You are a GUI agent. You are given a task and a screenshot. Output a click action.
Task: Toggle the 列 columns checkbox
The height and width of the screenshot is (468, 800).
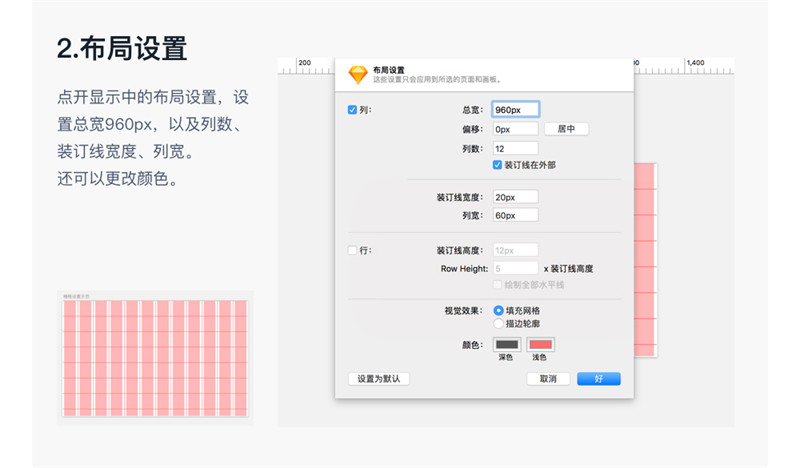352,110
